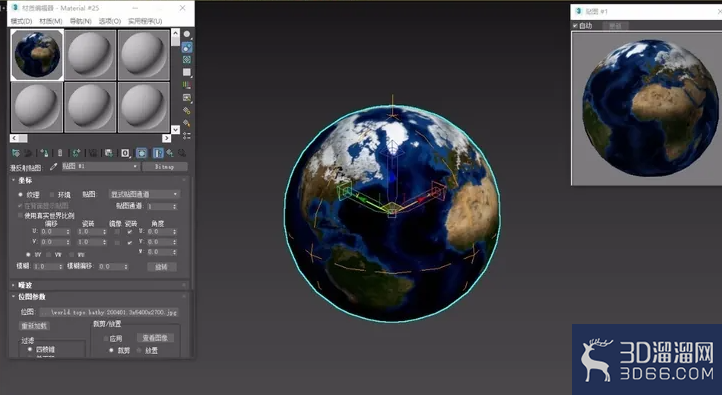
Task: Toggle the V 瓷砖 tile checkbox
Action: point(130,242)
